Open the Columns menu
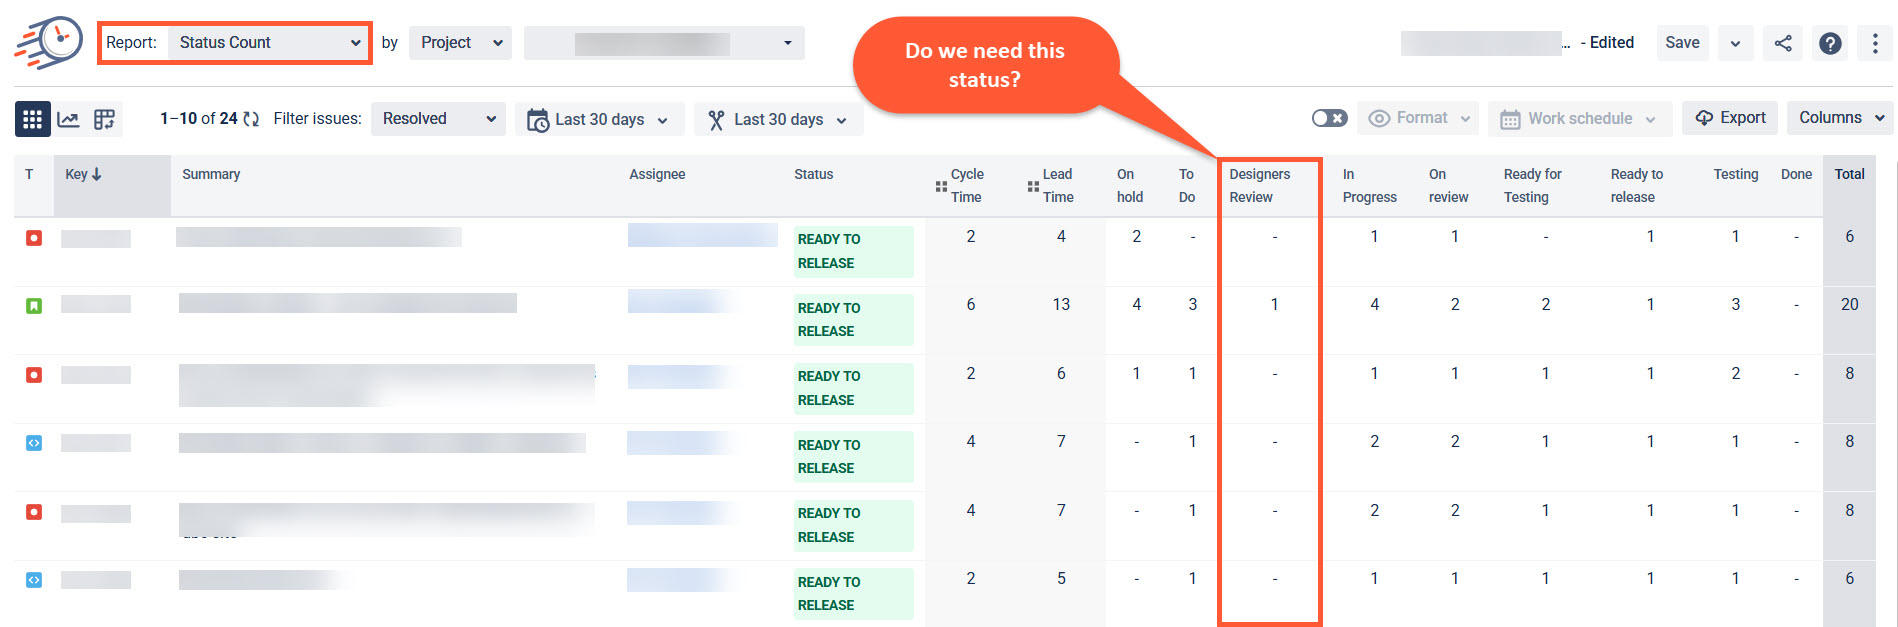Image resolution: width=1898 pixels, height=627 pixels. click(x=1840, y=118)
